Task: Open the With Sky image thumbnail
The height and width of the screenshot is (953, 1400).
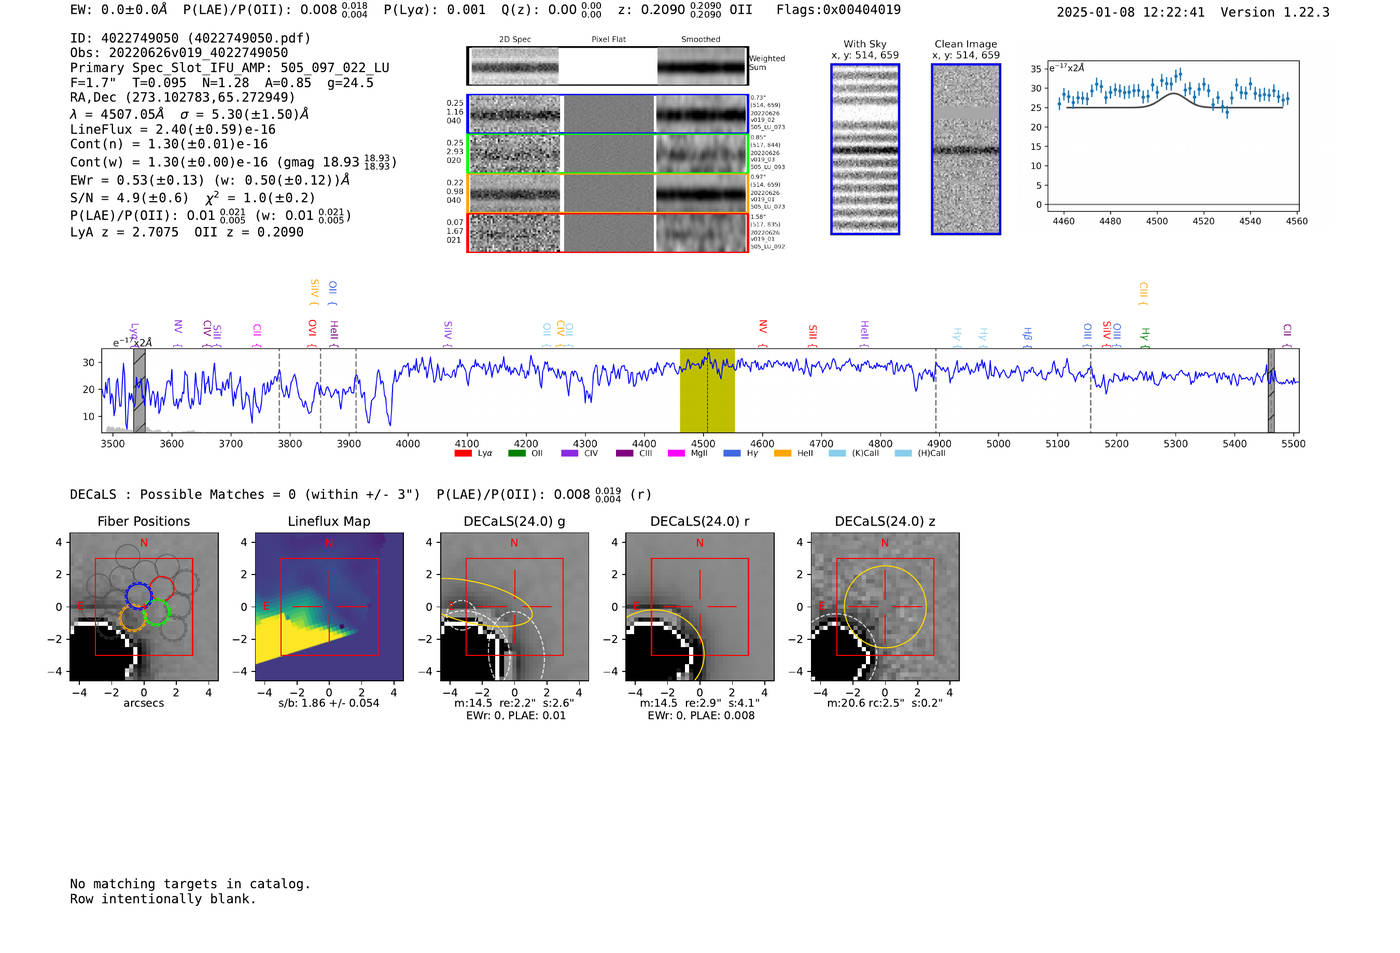Action: click(865, 149)
